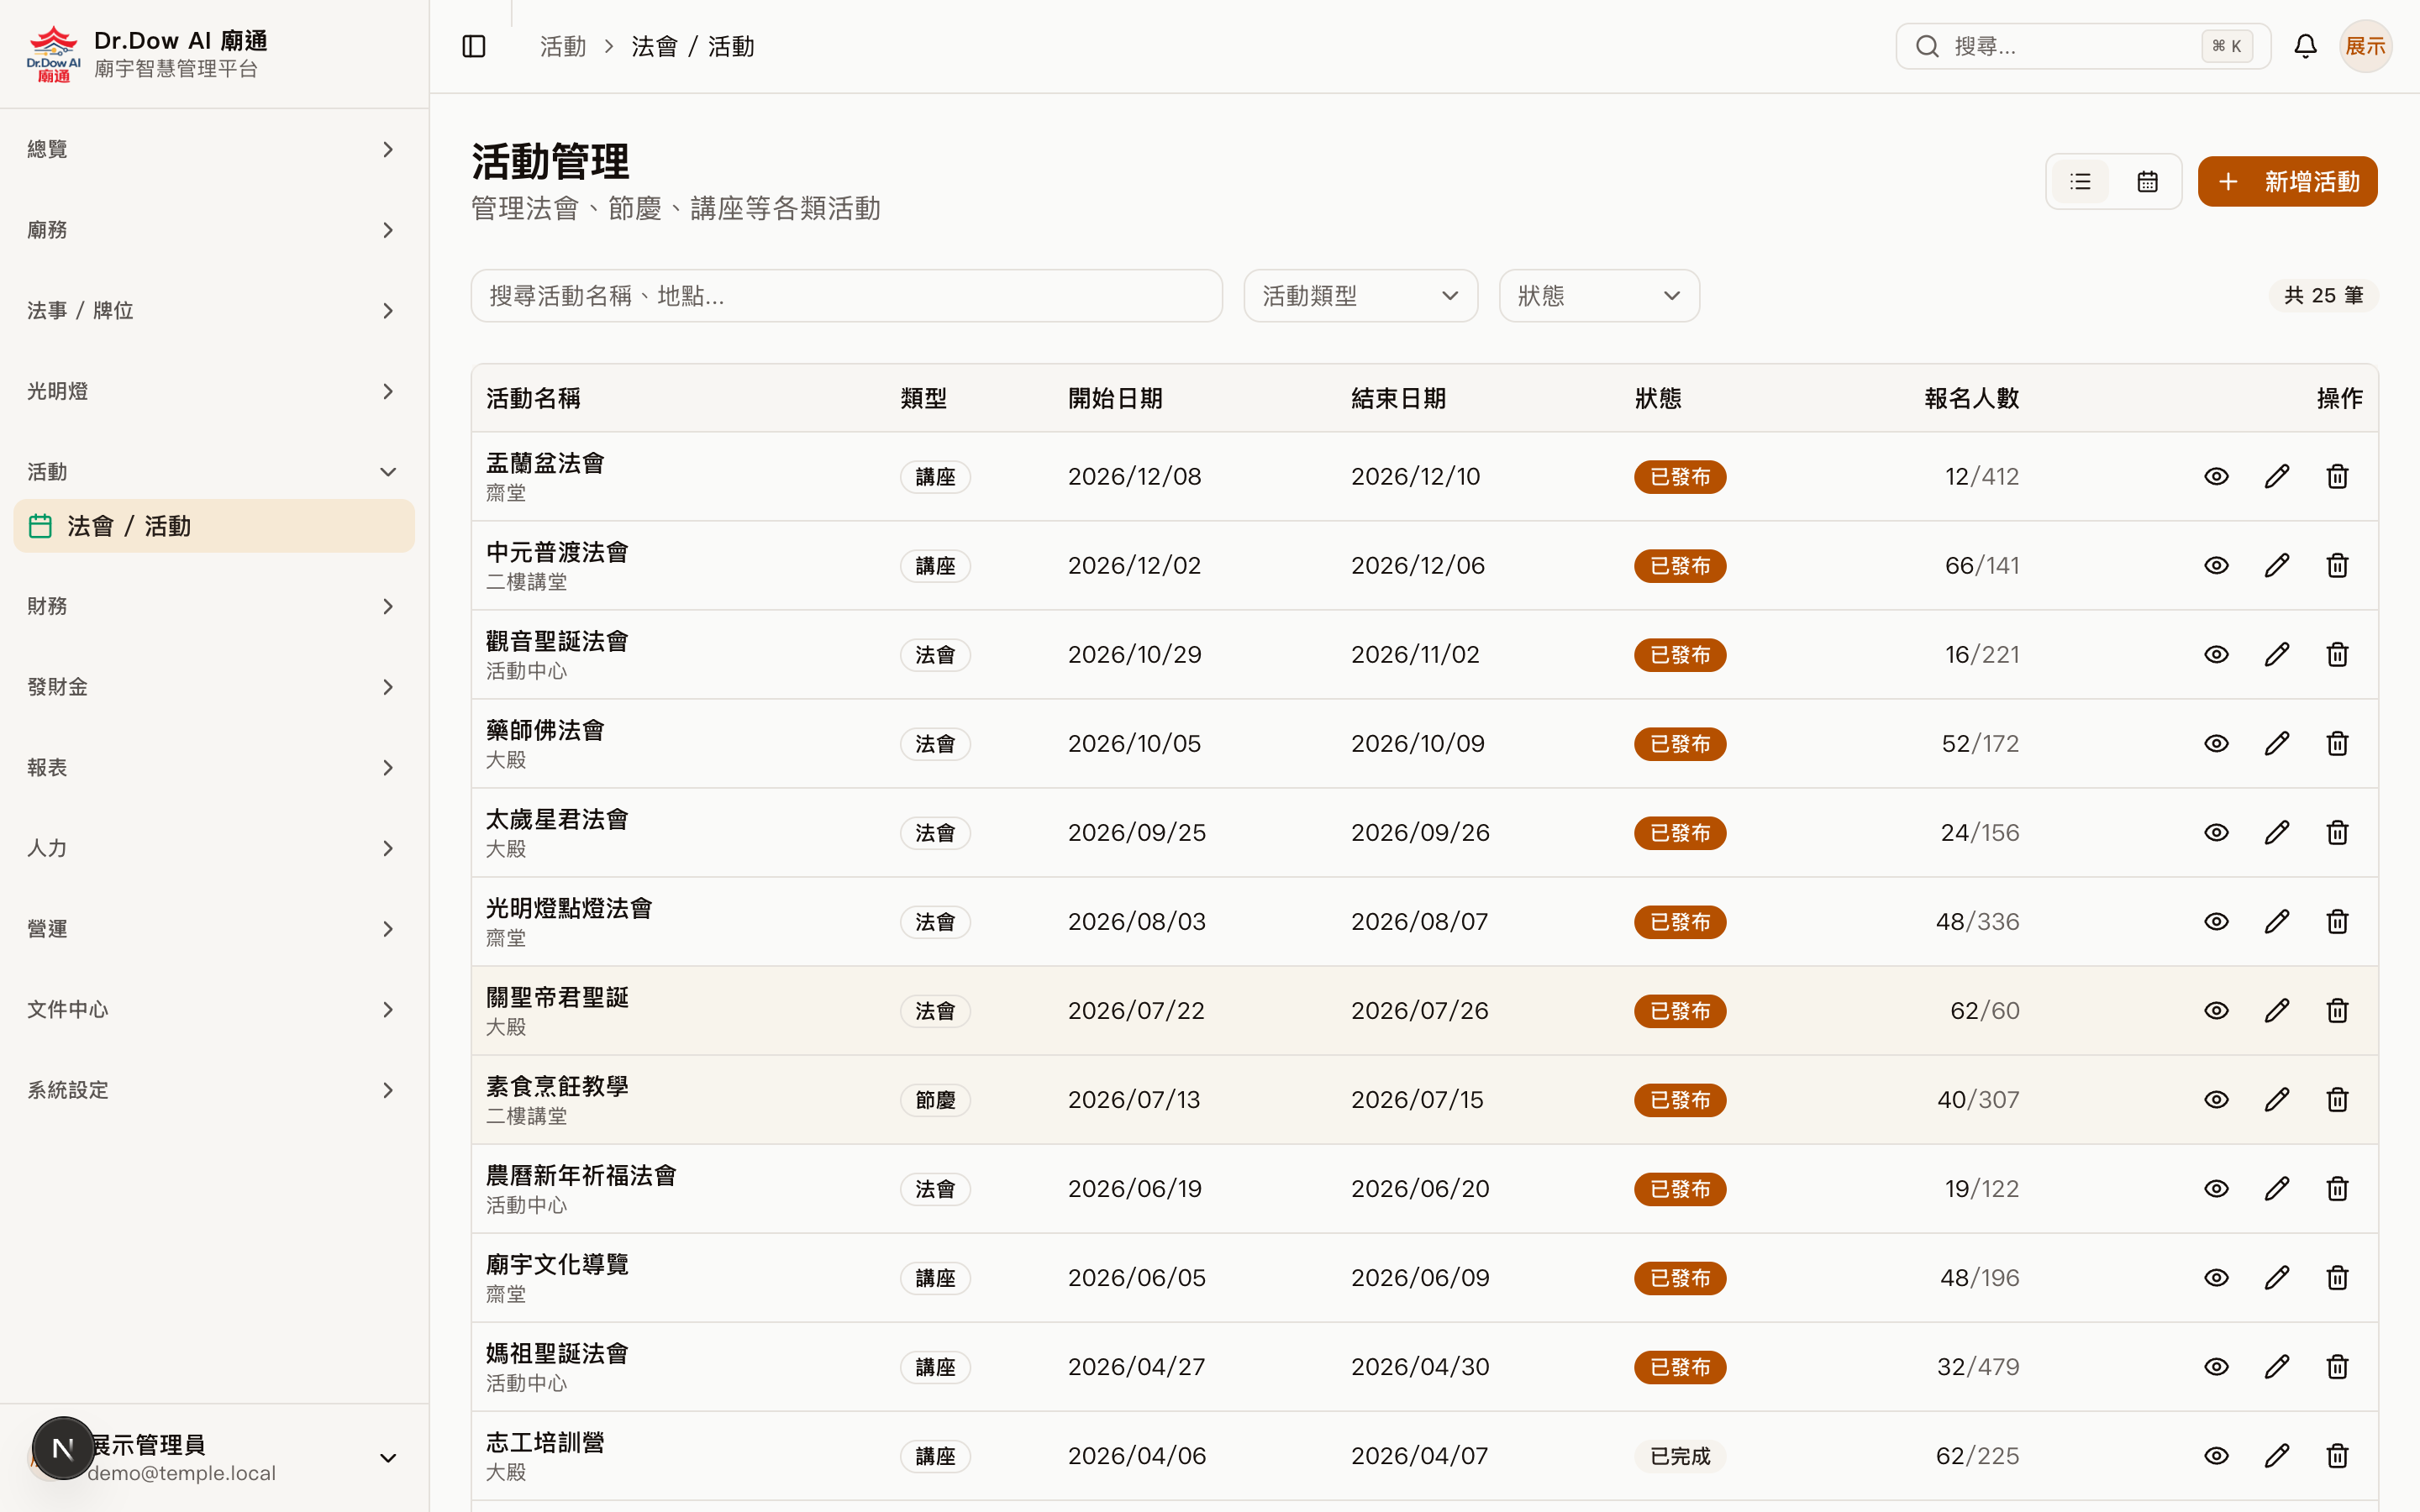Click the activity search input field

click(x=846, y=295)
